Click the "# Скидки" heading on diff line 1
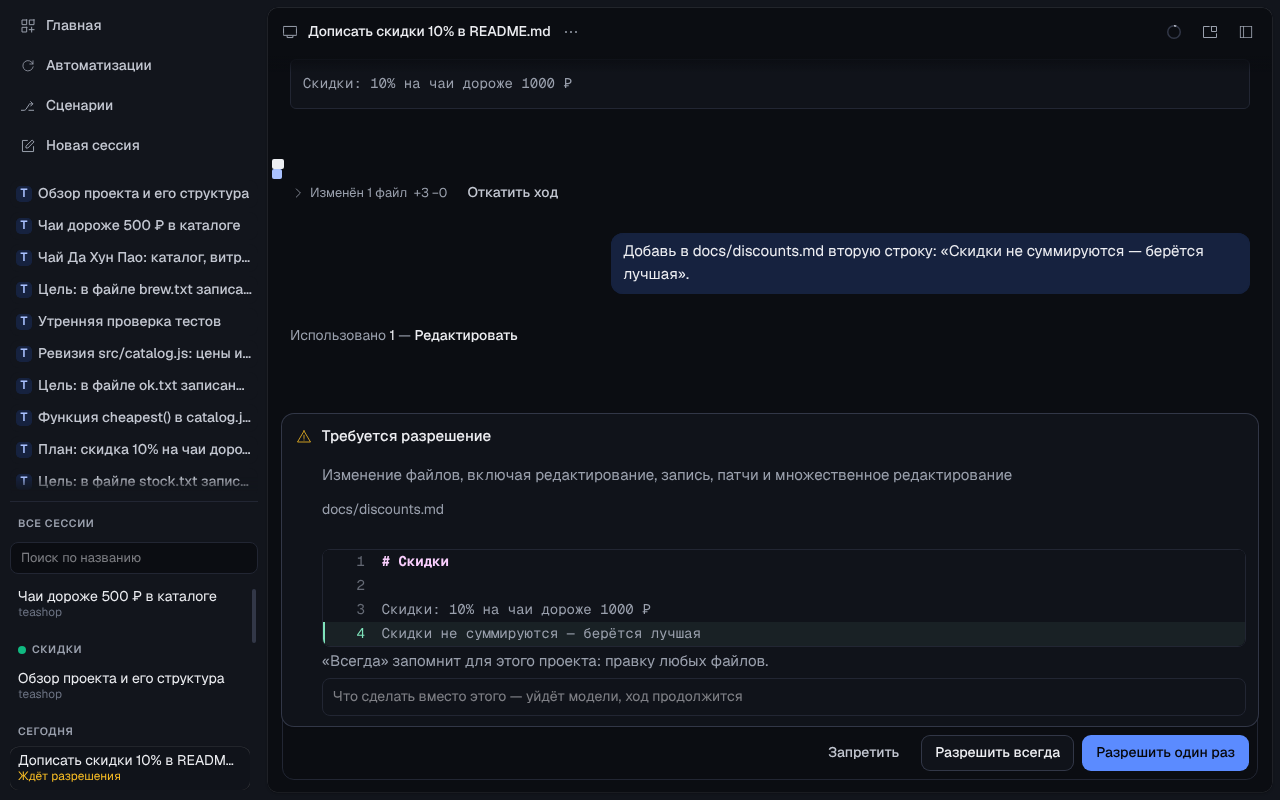Screen dimensions: 1280x800 [415, 562]
